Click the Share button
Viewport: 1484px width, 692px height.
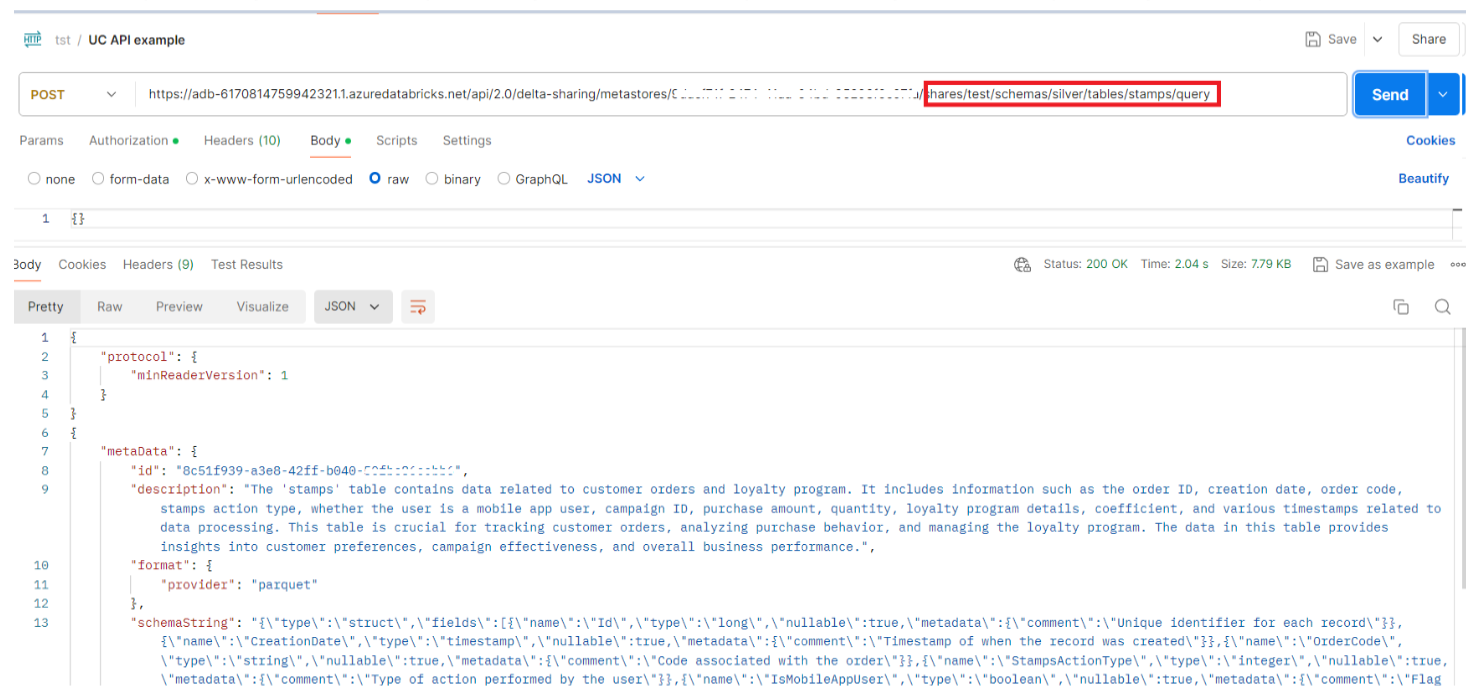(1429, 40)
